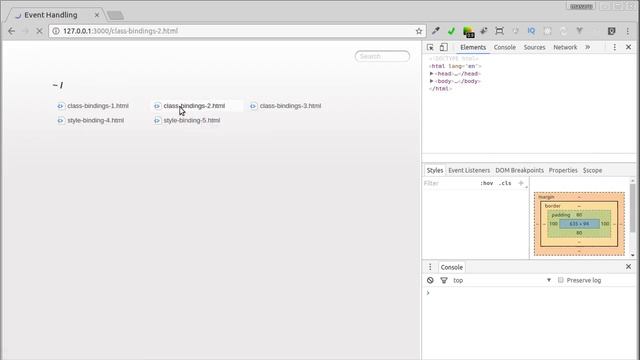Open the DOM Breakpoints tab
Image resolution: width=640 pixels, height=360 pixels.
coord(519,170)
